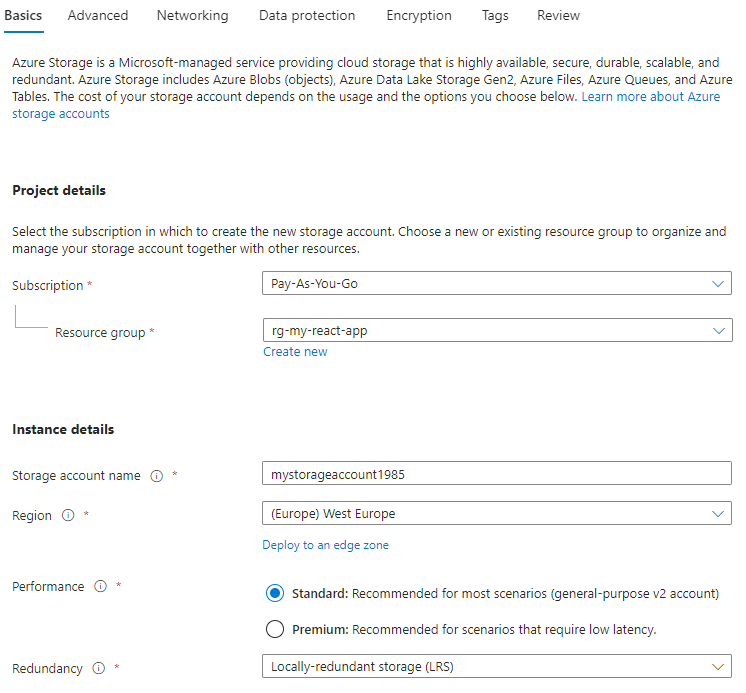Follow Learn more about Azure storage accounts link
746x693 pixels.
coord(651,97)
